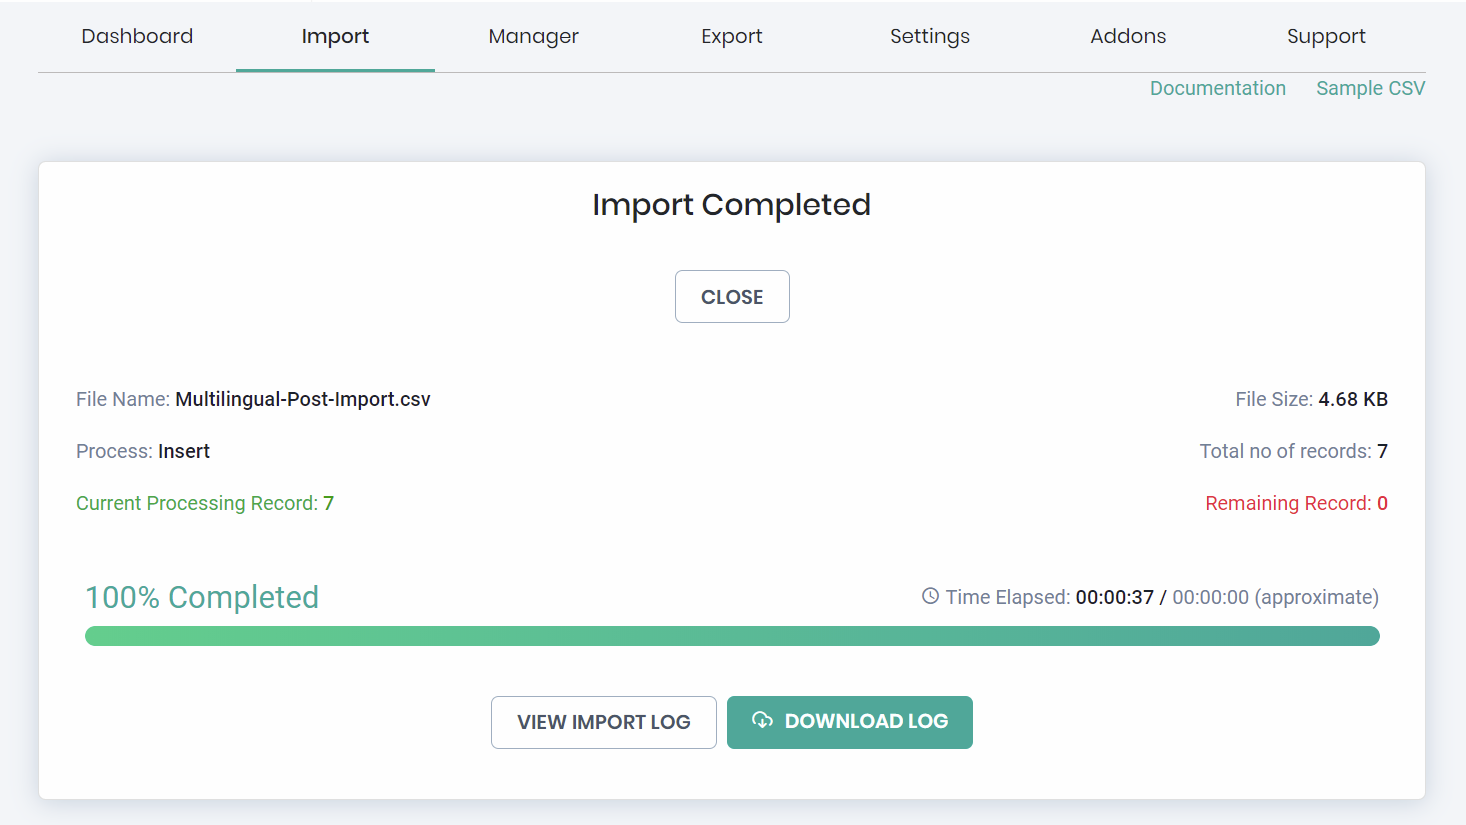Click the Remaining Record count
Image resolution: width=1466 pixels, height=825 pixels.
[1382, 503]
